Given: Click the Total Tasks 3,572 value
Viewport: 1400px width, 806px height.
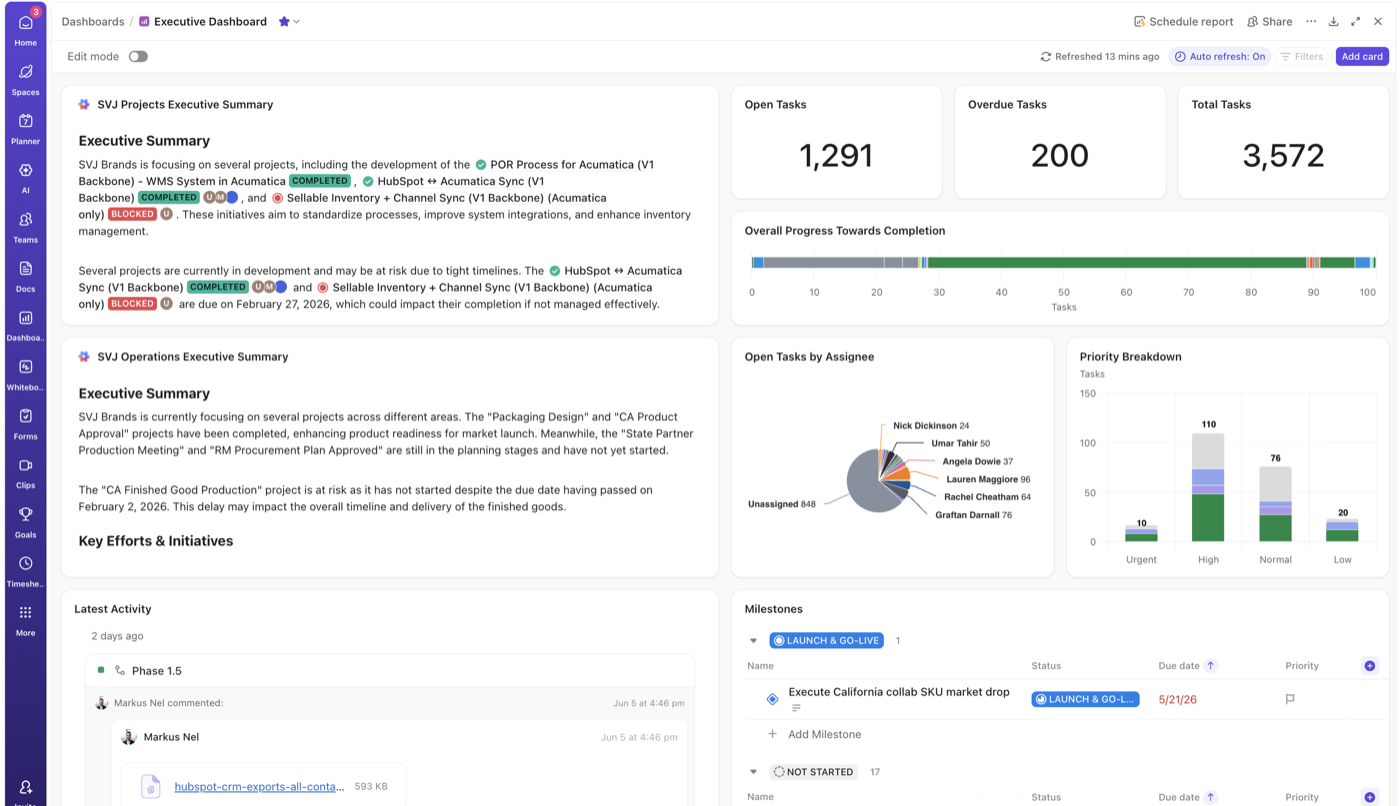Looking at the screenshot, I should coord(1283,155).
